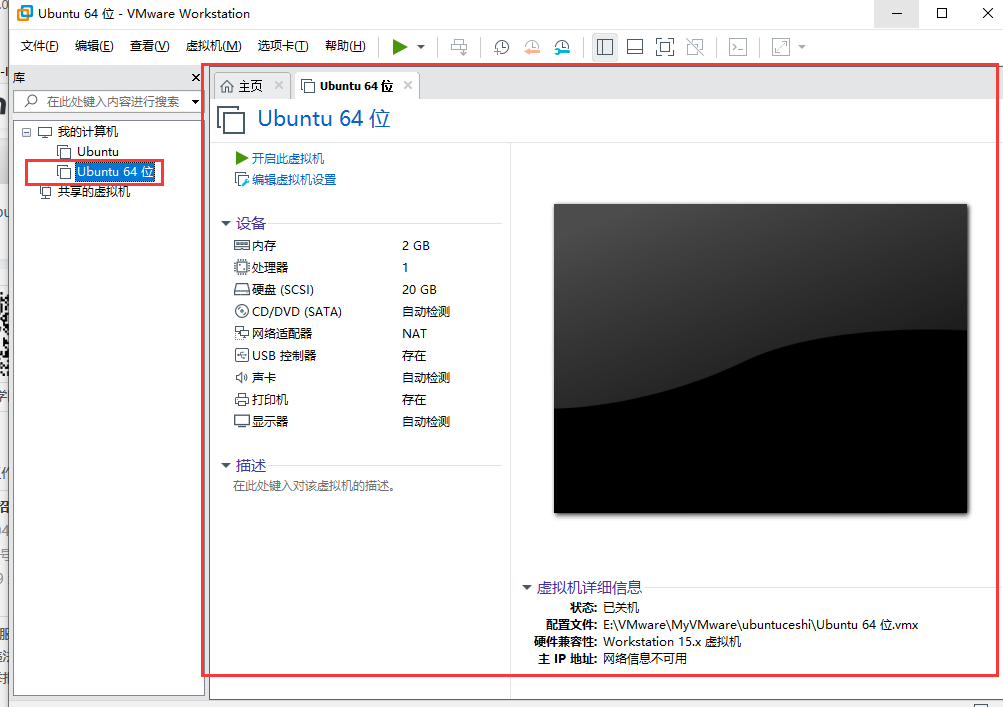This screenshot has width=1003, height=707.
Task: Open the library search filter dropdown arrow
Action: 195,102
